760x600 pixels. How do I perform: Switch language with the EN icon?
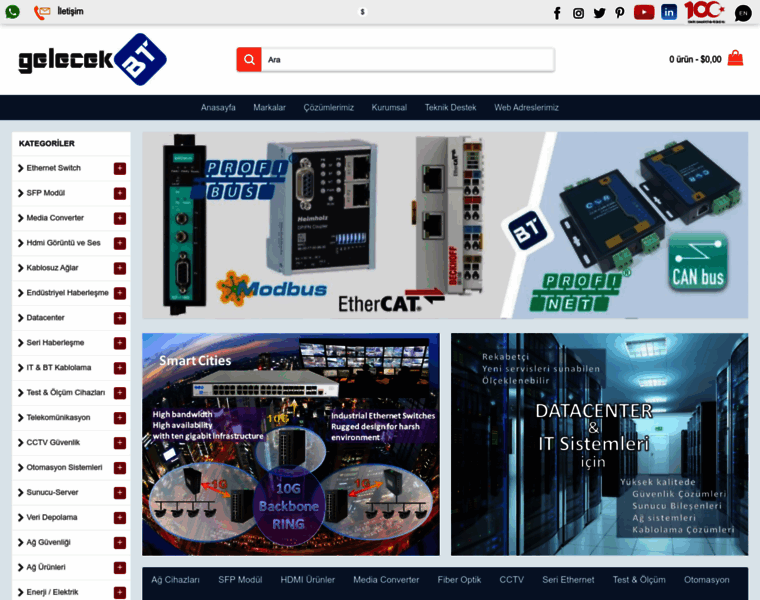click(x=743, y=14)
